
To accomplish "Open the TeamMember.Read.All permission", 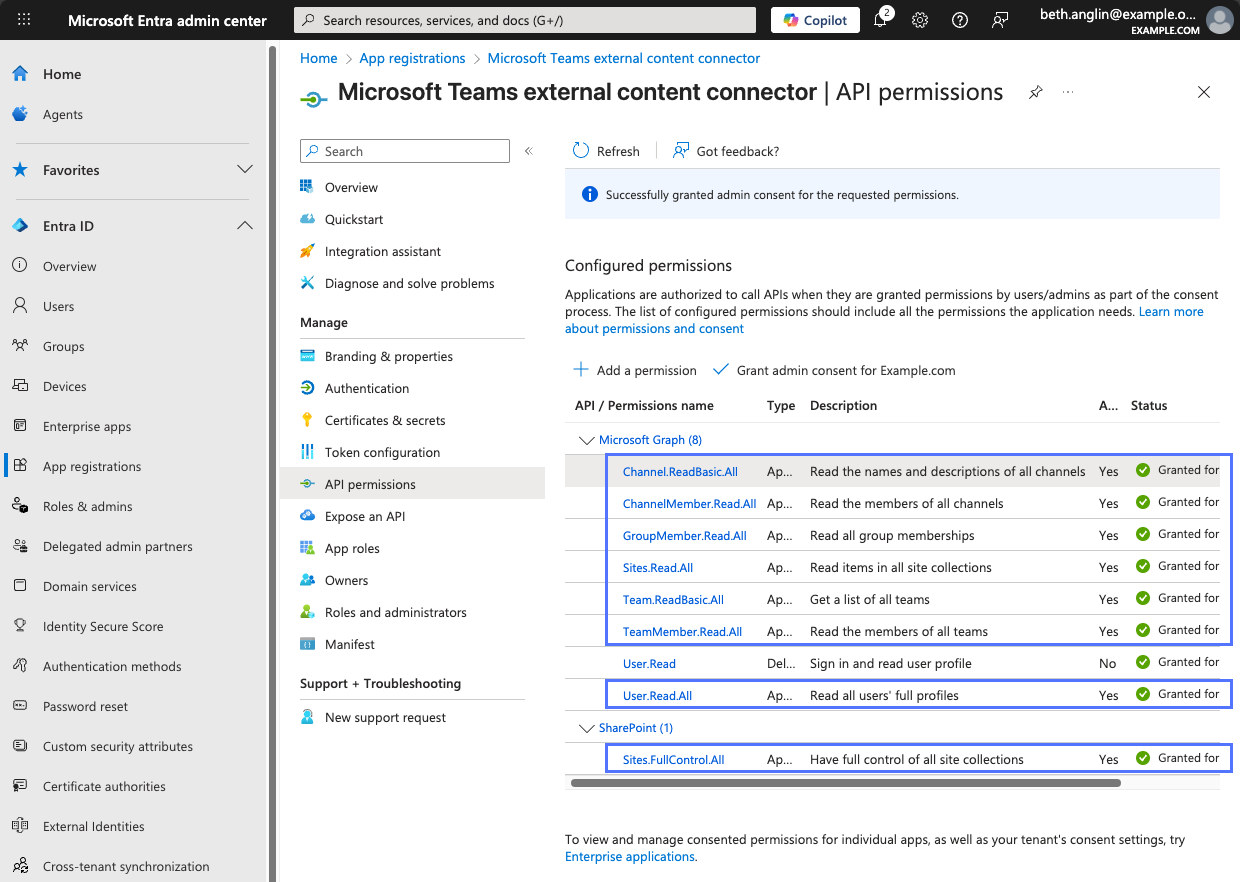I will tap(682, 632).
